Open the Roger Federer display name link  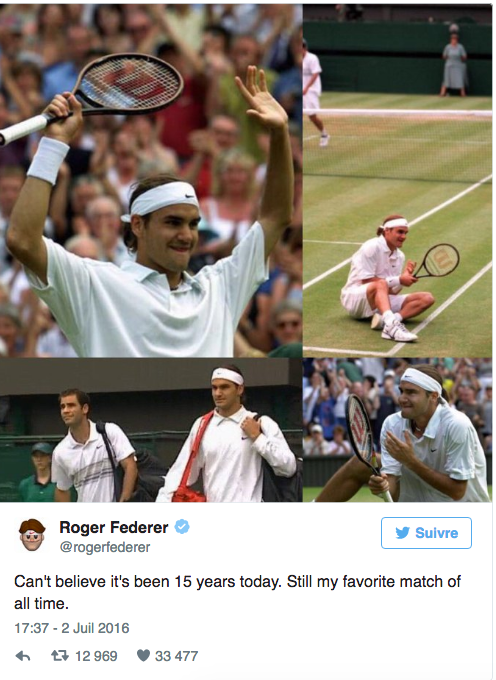[114, 527]
